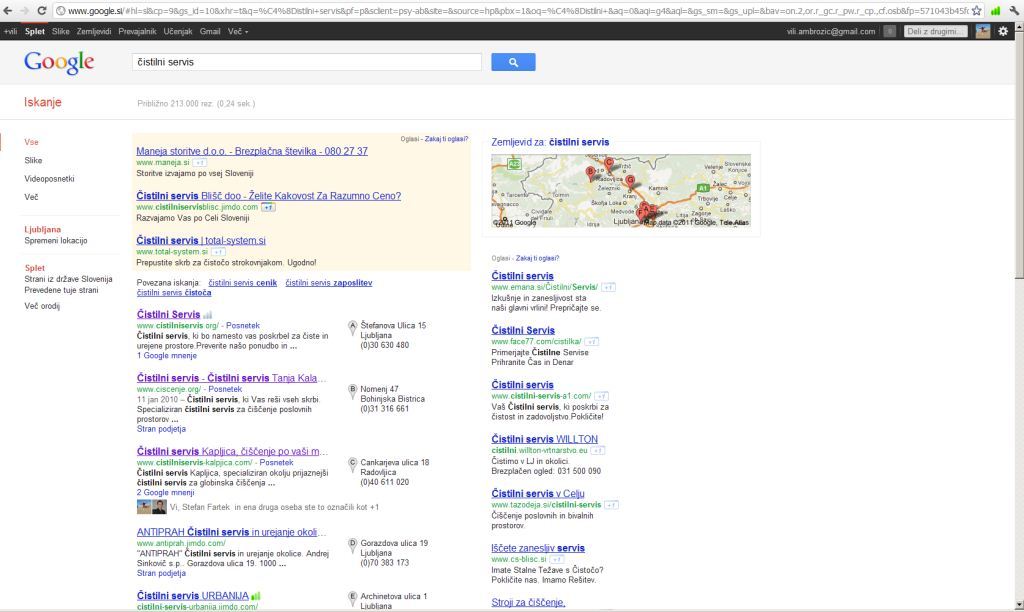
Task: Open 'Slike' in the top black bar
Action: click(61, 31)
